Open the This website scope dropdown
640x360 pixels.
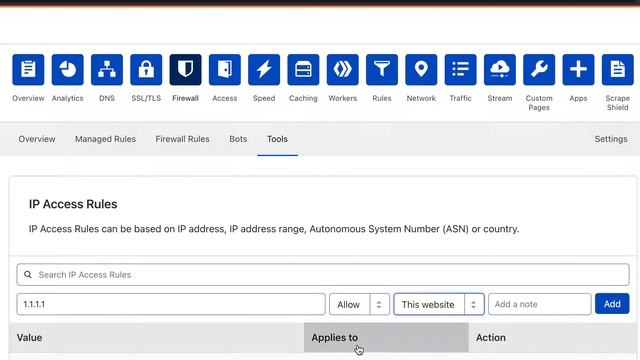pos(439,304)
